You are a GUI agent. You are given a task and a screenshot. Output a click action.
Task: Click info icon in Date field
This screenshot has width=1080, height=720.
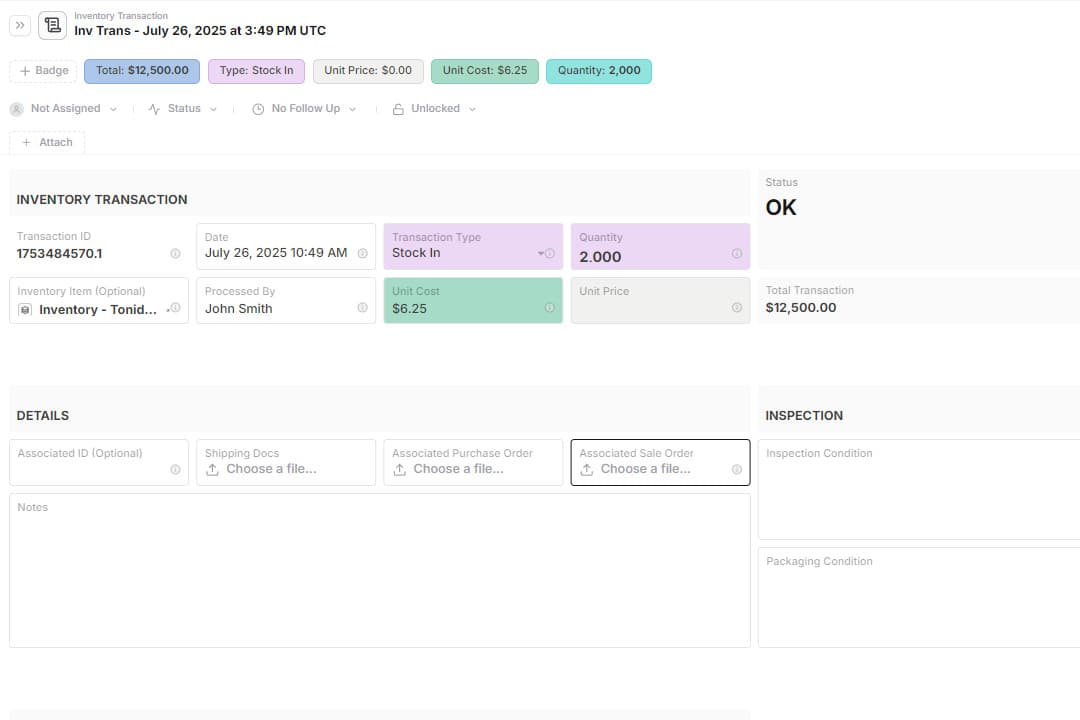362,254
